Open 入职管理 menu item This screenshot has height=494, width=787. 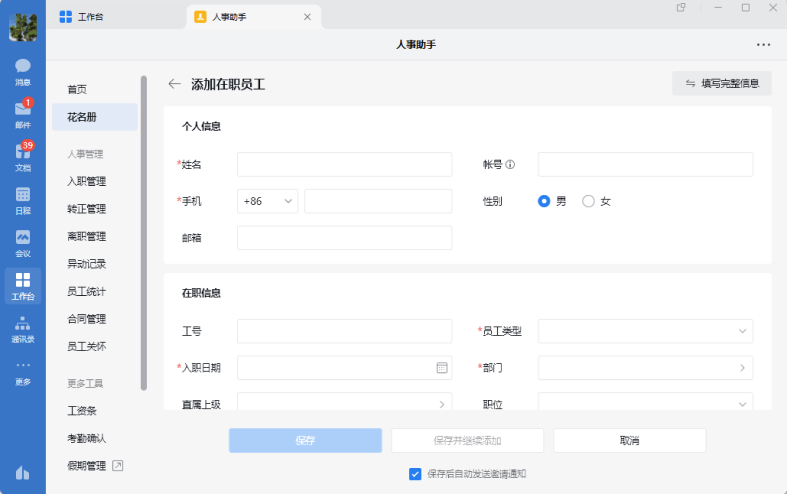point(87,181)
